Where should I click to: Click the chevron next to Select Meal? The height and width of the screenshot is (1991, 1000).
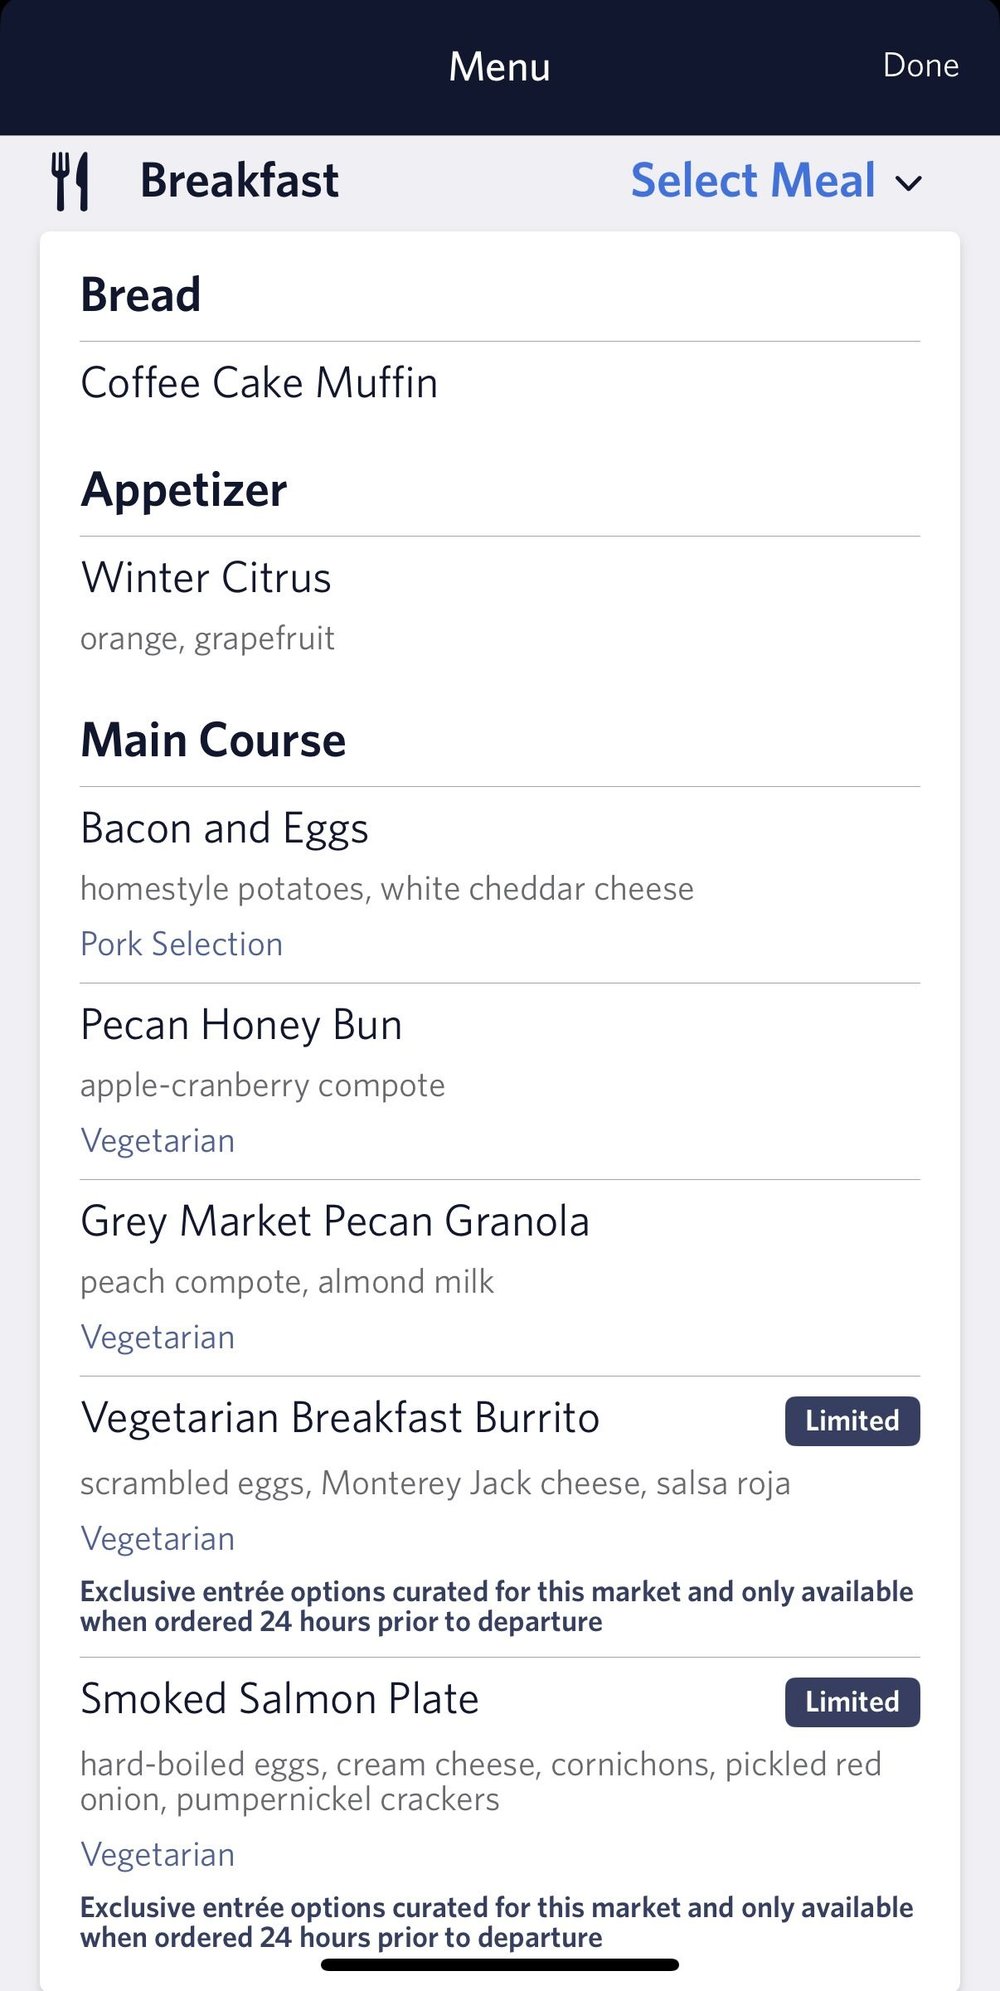(x=908, y=184)
